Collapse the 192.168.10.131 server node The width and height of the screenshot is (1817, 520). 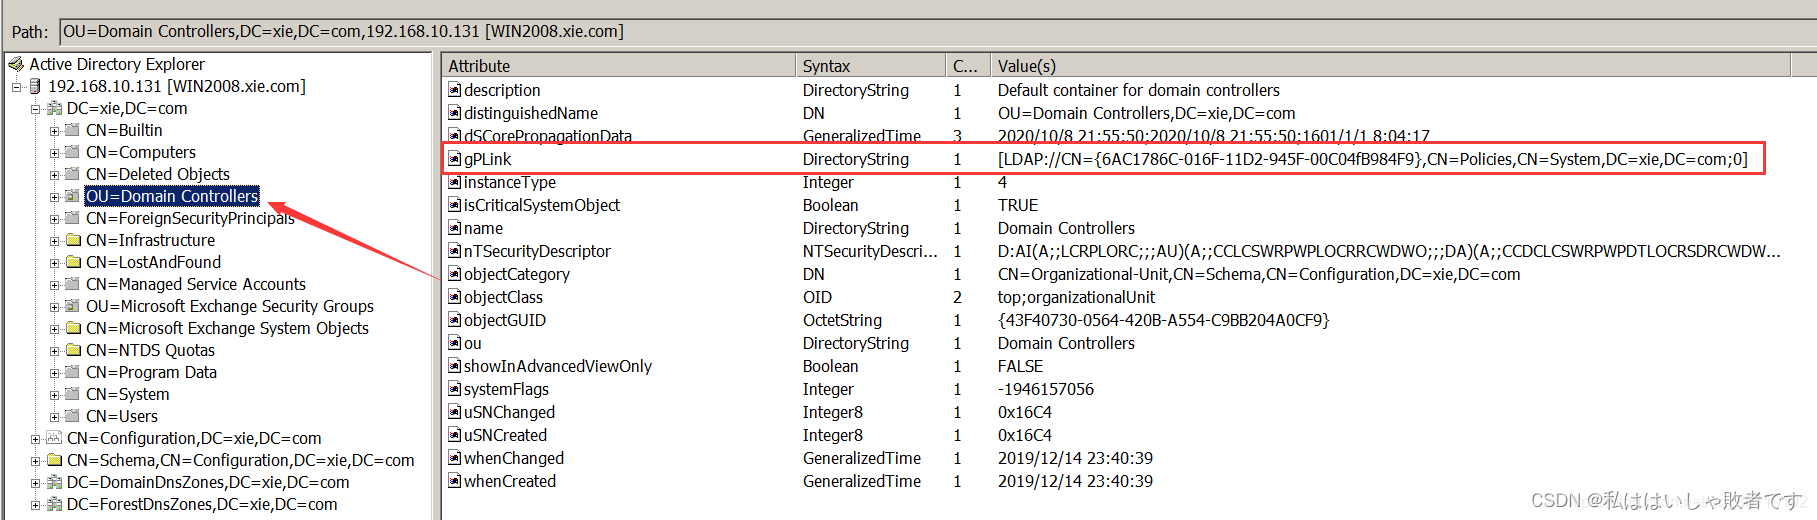(16, 87)
